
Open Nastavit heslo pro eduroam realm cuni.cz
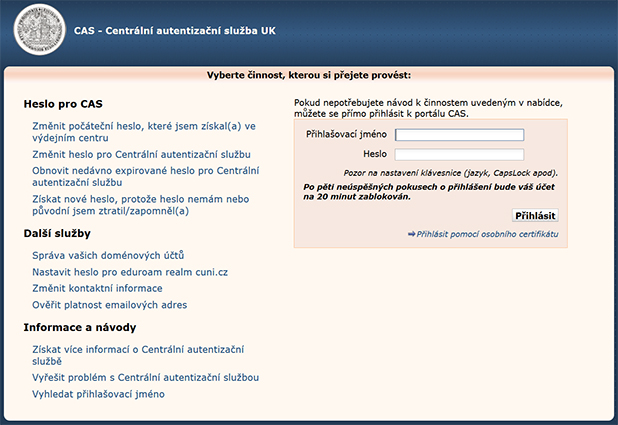point(130,272)
